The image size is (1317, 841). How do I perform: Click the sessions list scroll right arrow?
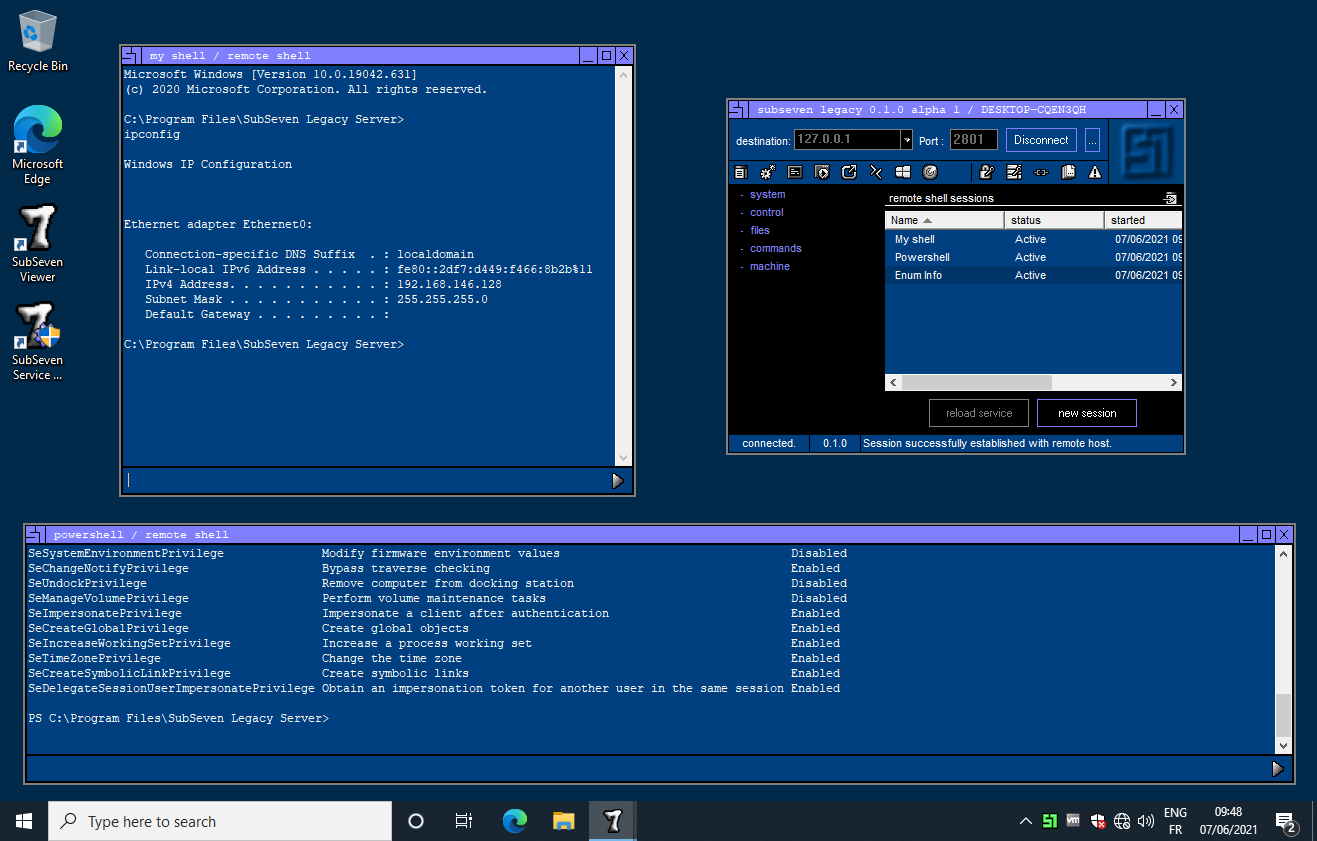pyautogui.click(x=1174, y=382)
